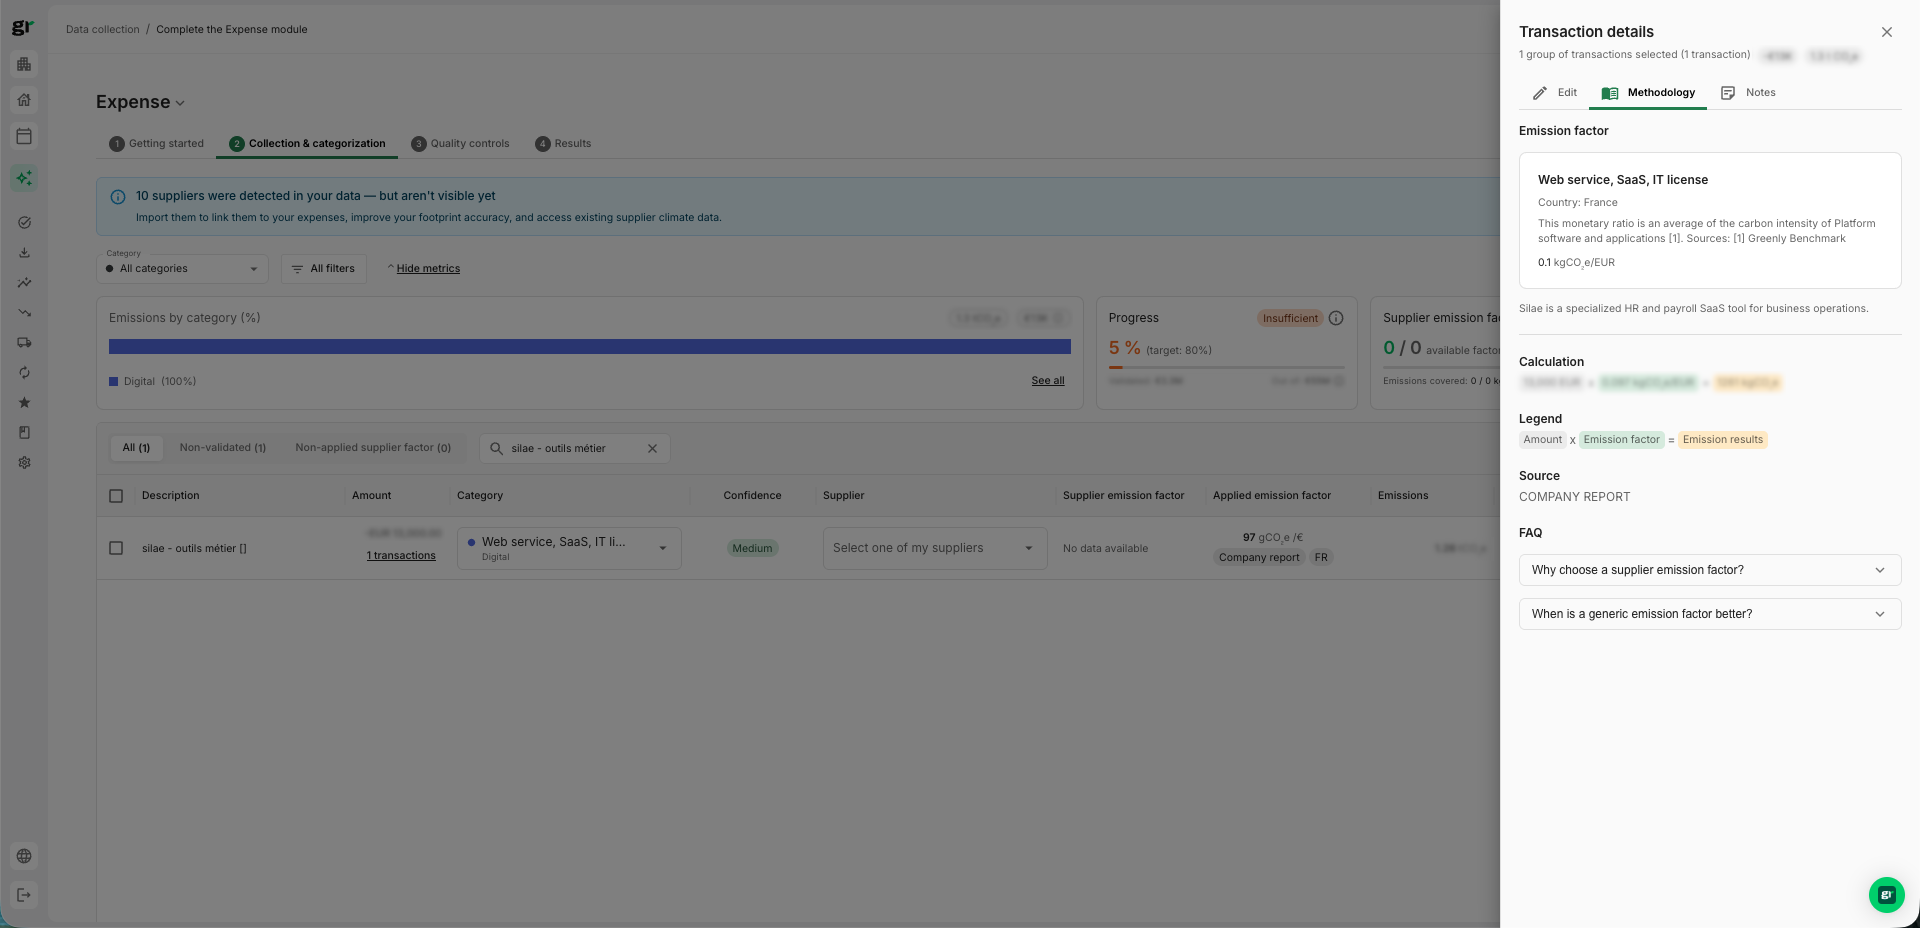This screenshot has width=1920, height=928.
Task: Click the globe language icon
Action: (24, 856)
